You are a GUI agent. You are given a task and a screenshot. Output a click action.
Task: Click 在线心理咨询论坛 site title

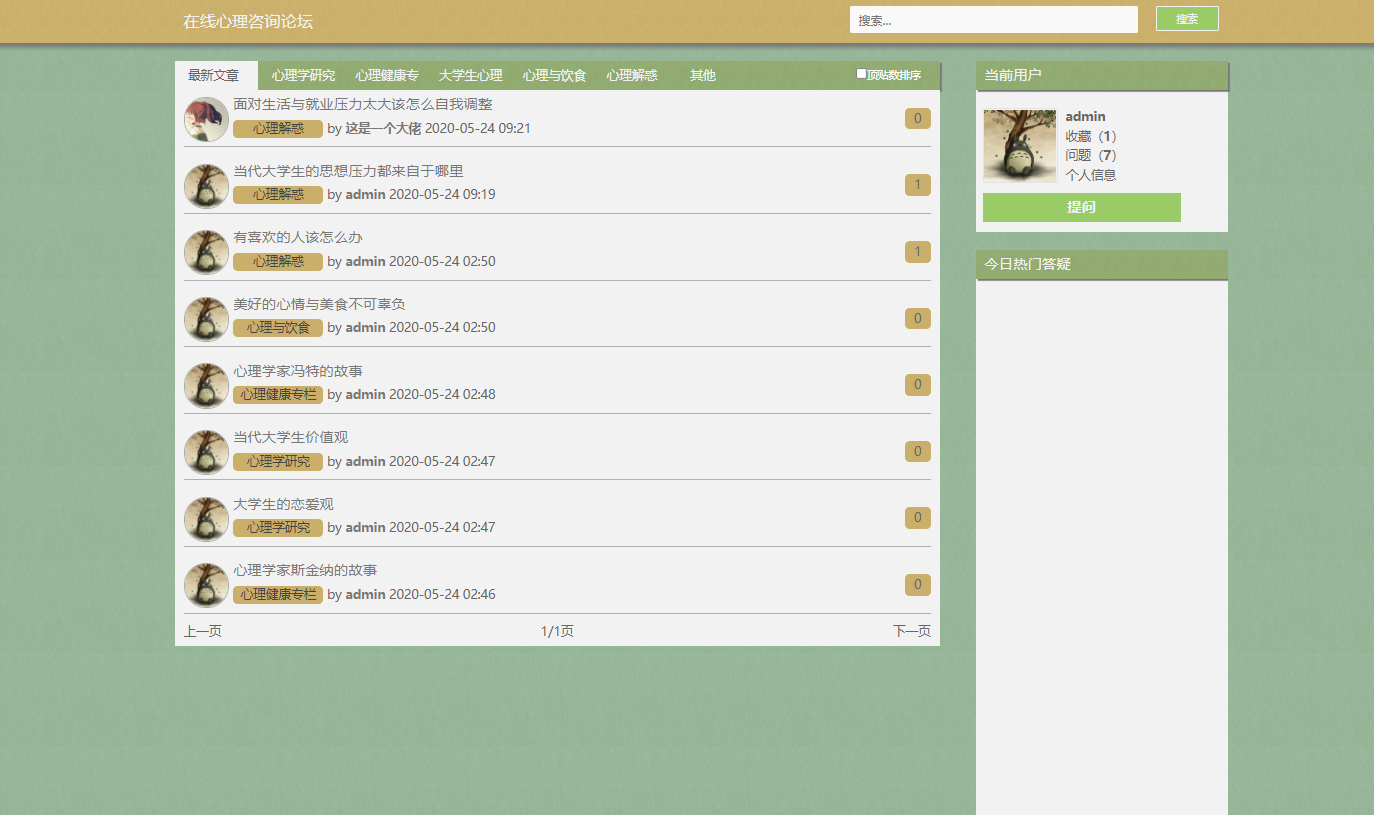pyautogui.click(x=248, y=22)
